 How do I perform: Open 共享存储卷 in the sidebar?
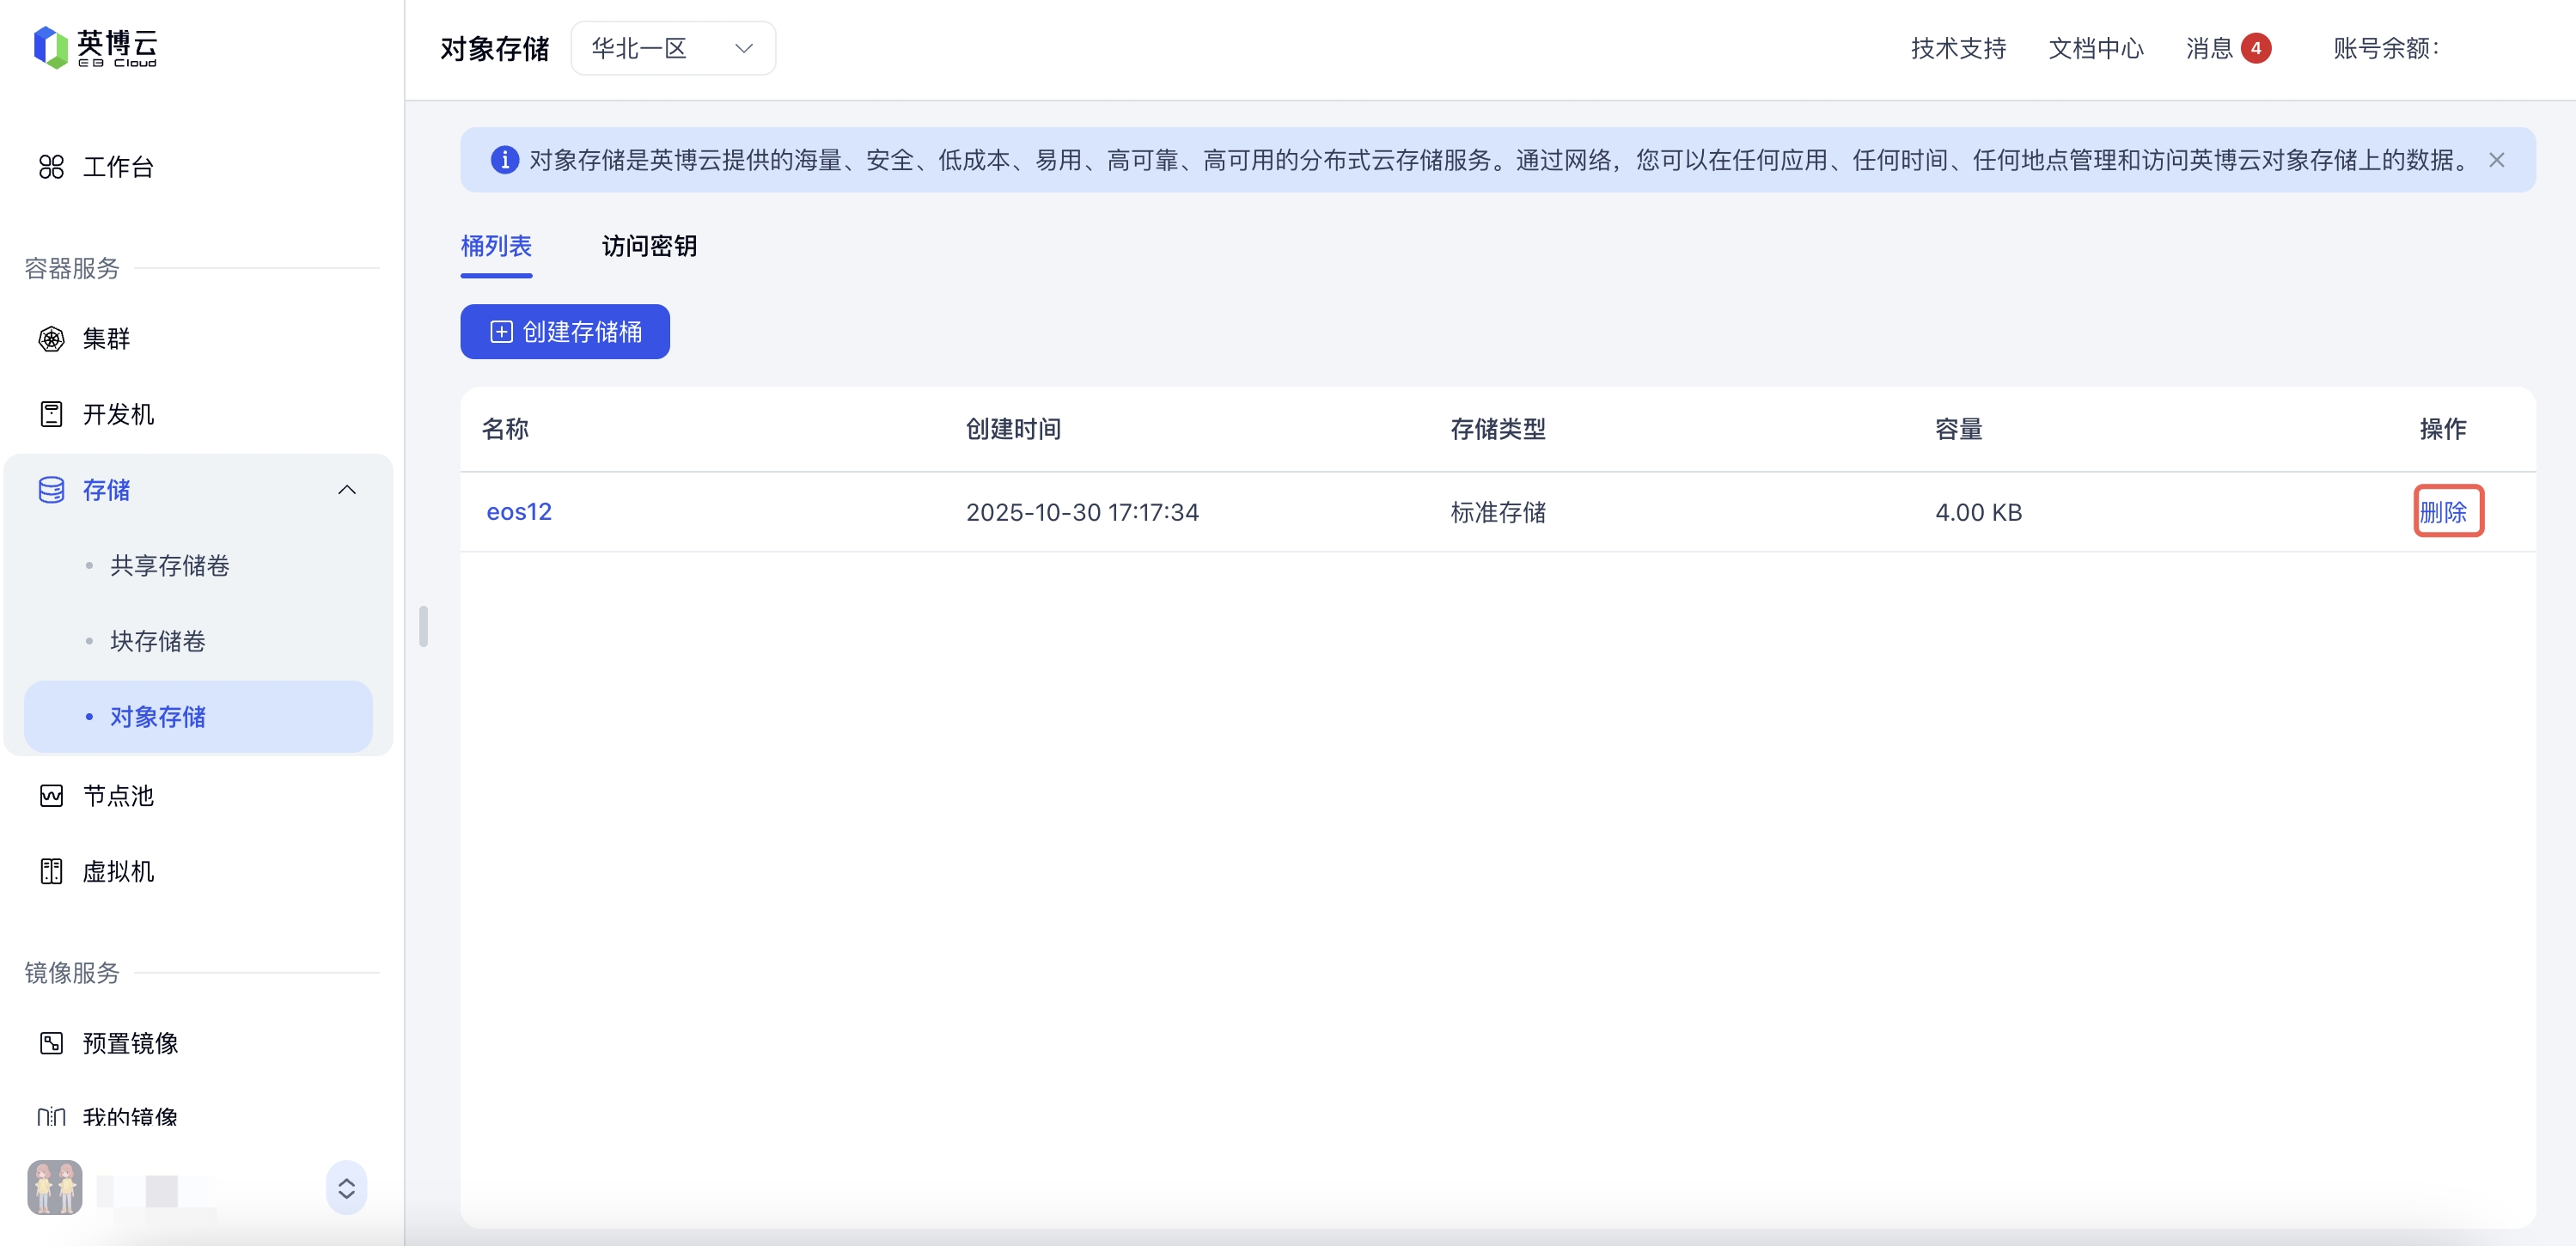point(169,566)
